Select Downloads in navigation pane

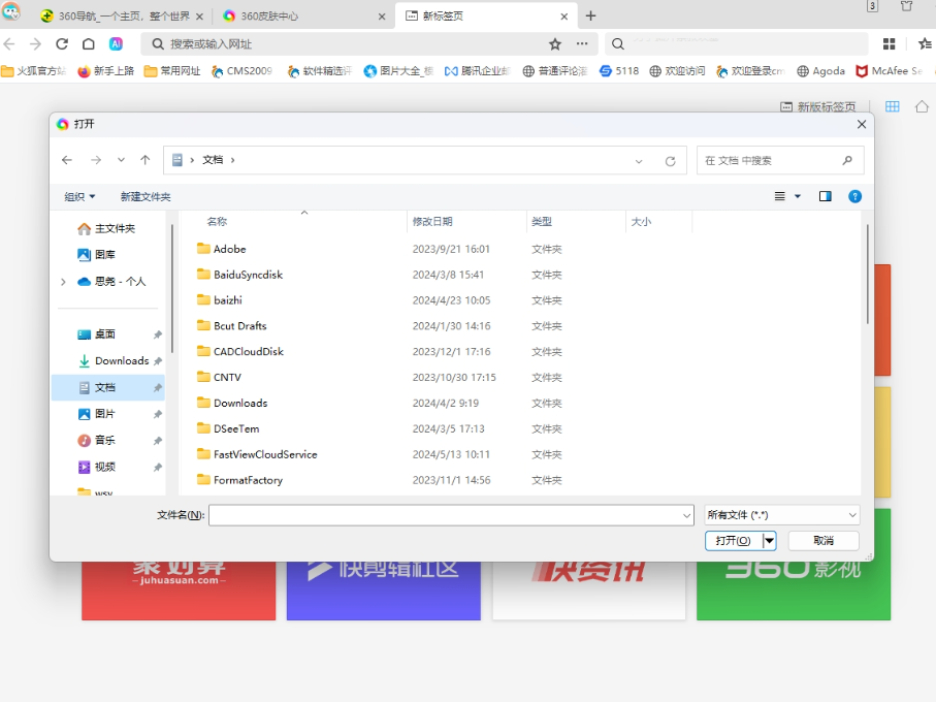113,361
